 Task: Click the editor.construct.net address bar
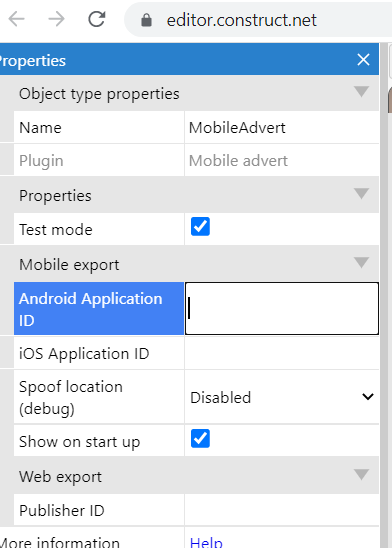pos(259,20)
